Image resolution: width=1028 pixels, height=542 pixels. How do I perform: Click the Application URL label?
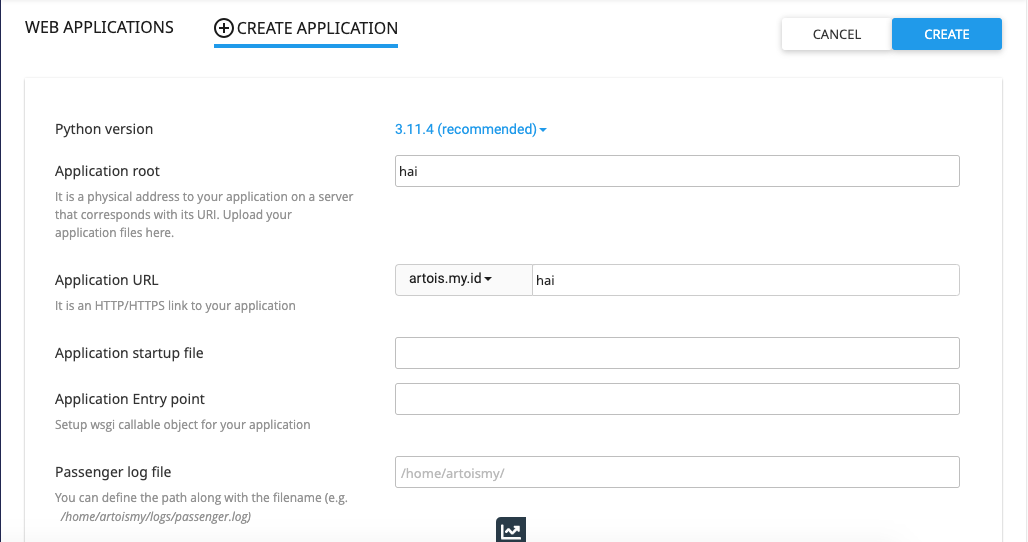(107, 280)
